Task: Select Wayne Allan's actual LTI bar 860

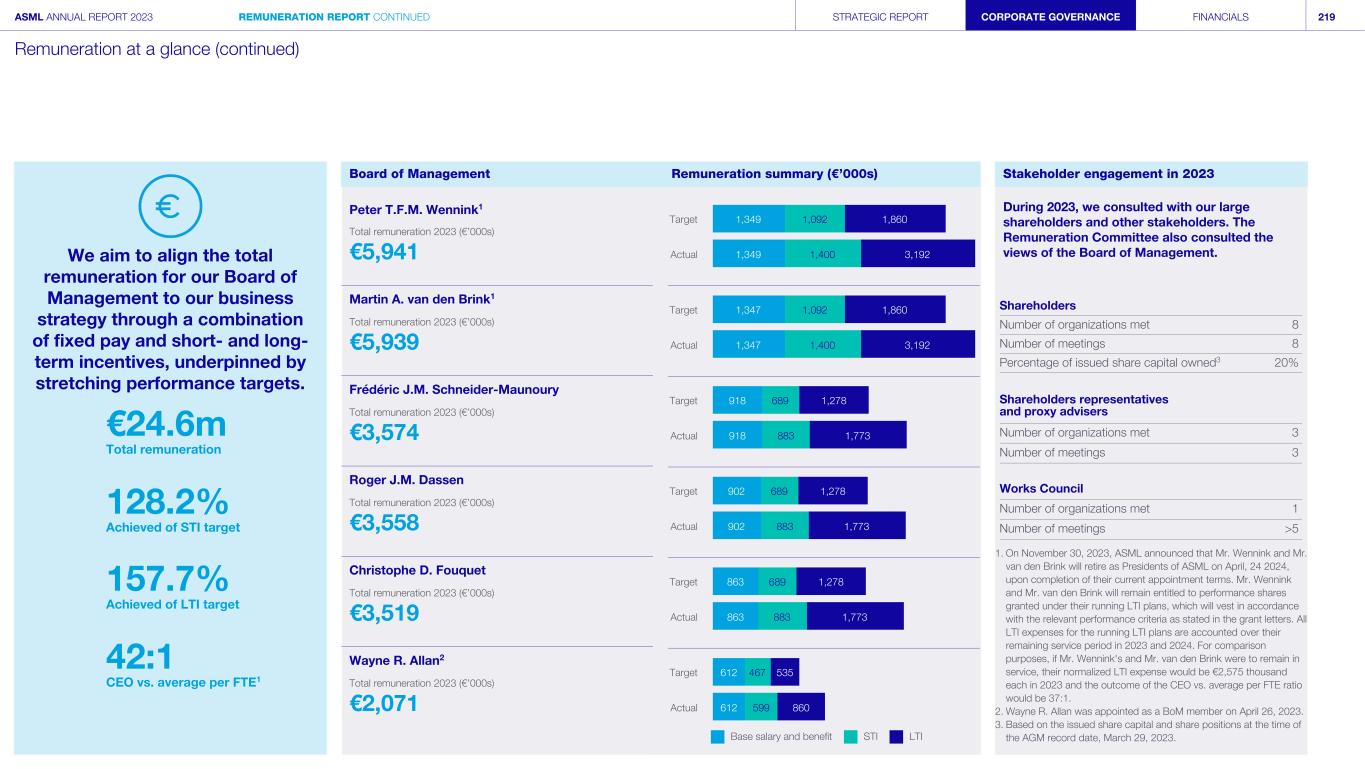Action: 801,707
